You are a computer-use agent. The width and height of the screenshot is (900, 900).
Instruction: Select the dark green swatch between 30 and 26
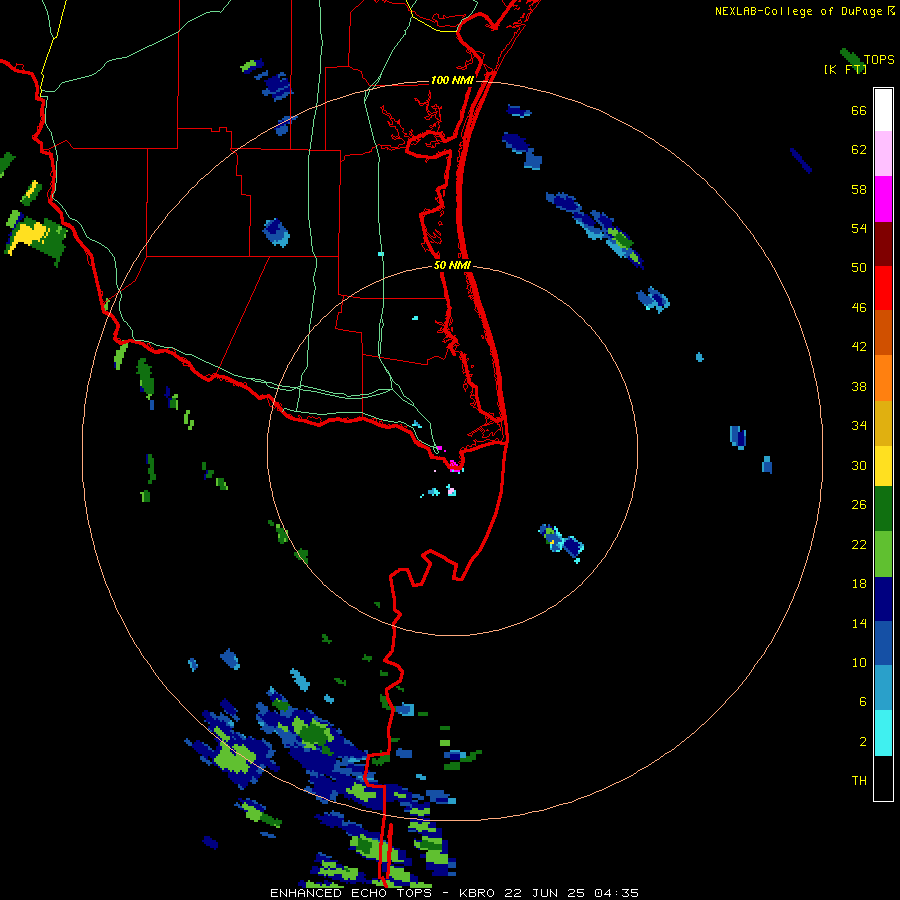click(883, 509)
